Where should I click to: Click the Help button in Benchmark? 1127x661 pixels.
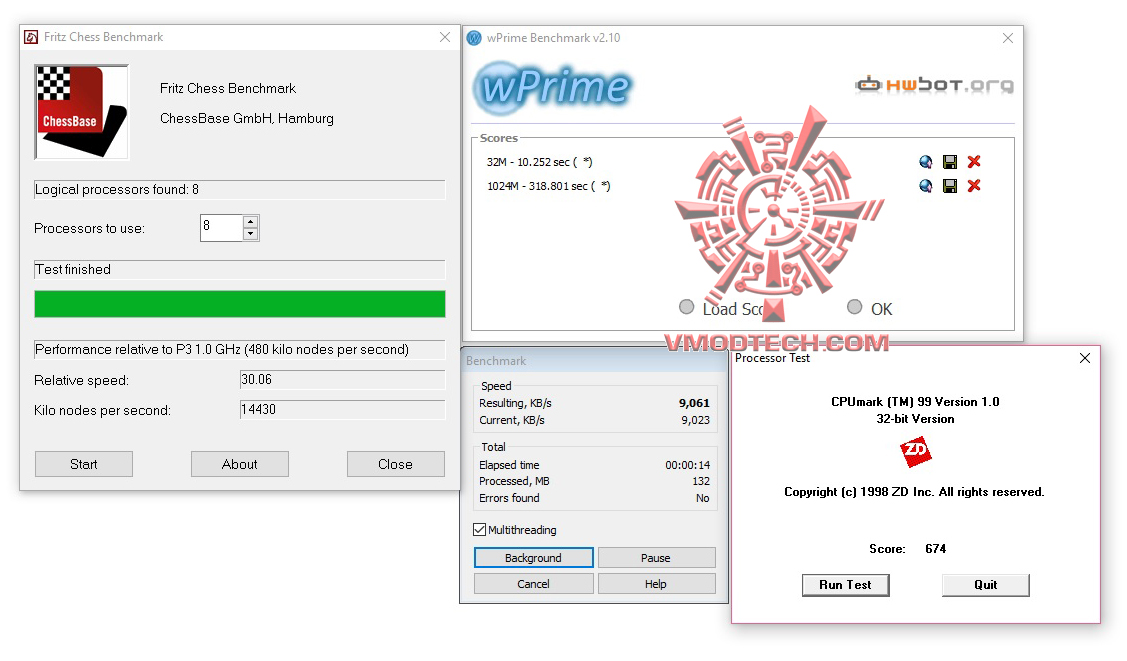click(656, 584)
